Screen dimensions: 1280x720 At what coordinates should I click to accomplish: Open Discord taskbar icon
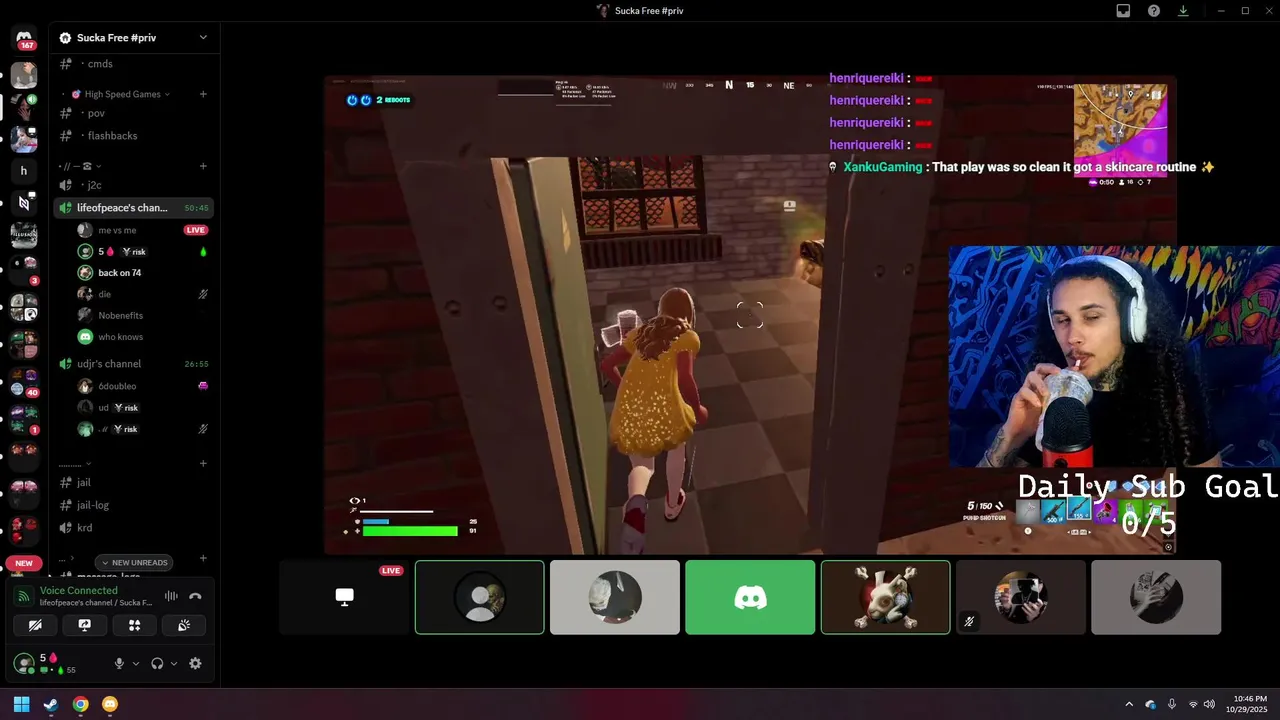(x=110, y=704)
